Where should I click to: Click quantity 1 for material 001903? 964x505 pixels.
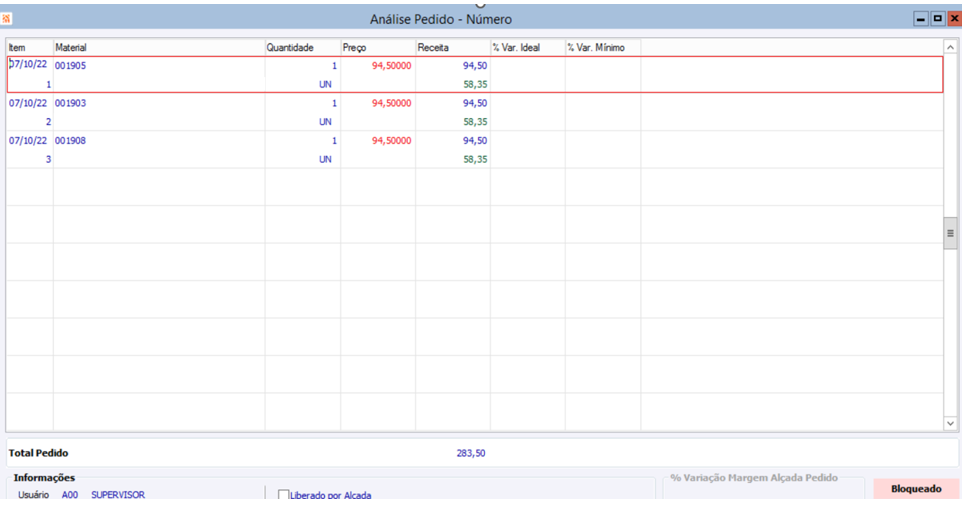(x=334, y=103)
